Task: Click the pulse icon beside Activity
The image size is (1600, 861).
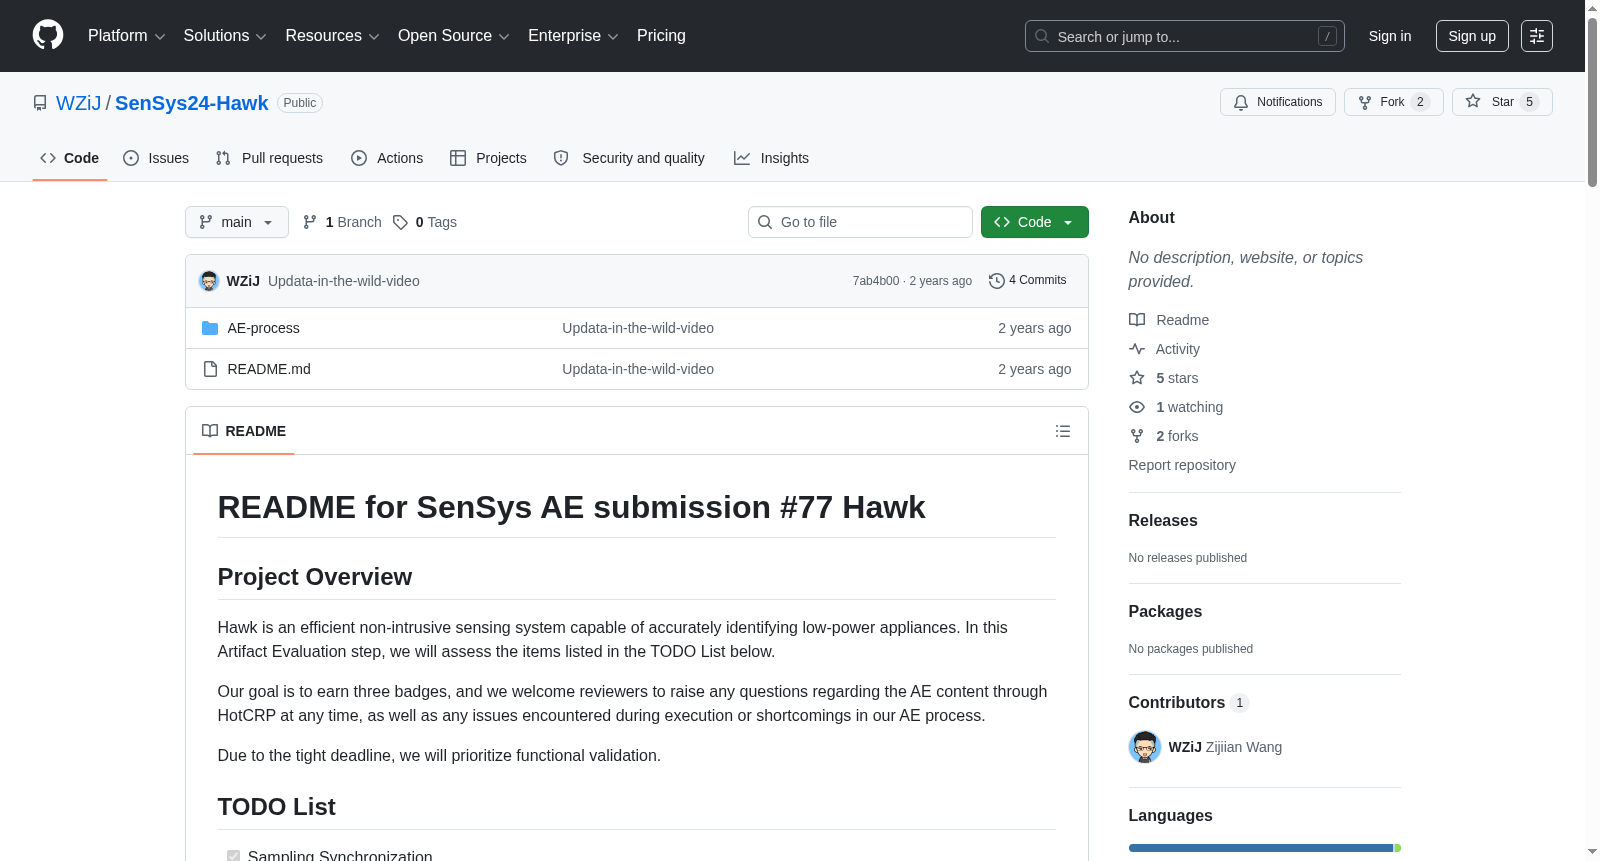Action: [1137, 349]
